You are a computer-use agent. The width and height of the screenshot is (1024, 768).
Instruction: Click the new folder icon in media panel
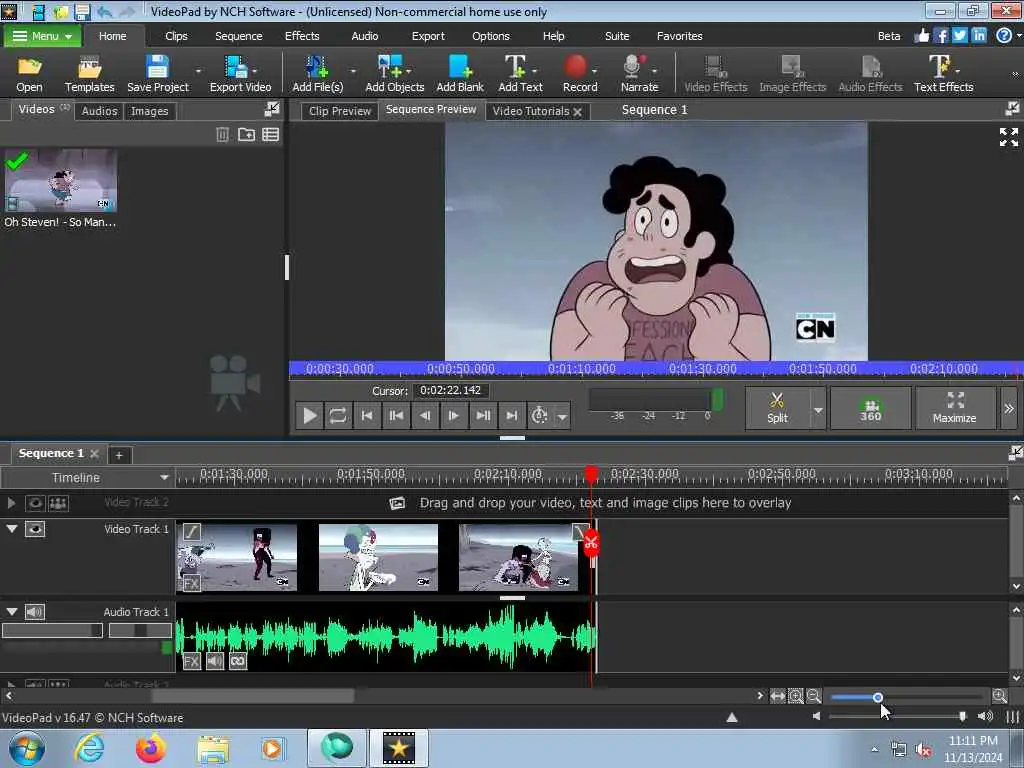click(x=246, y=135)
